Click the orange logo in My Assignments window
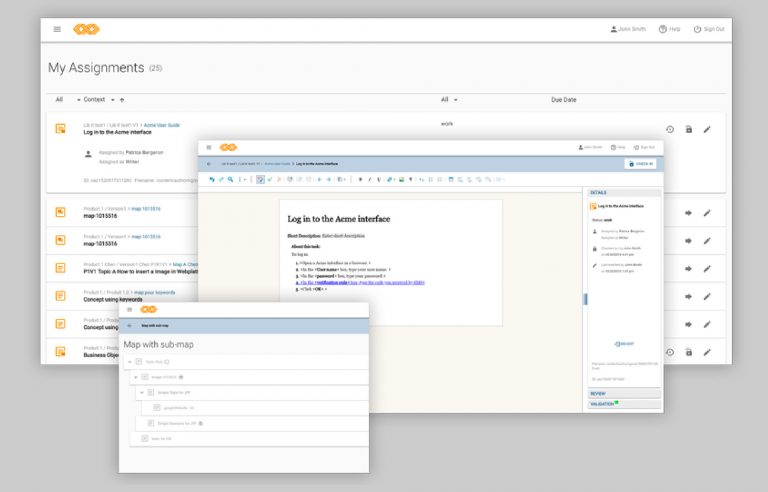Screen dimensions: 768x492 86,29
